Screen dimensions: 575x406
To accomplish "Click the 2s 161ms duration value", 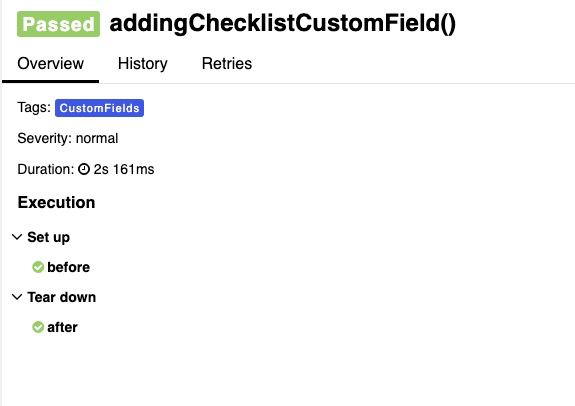I will [124, 169].
